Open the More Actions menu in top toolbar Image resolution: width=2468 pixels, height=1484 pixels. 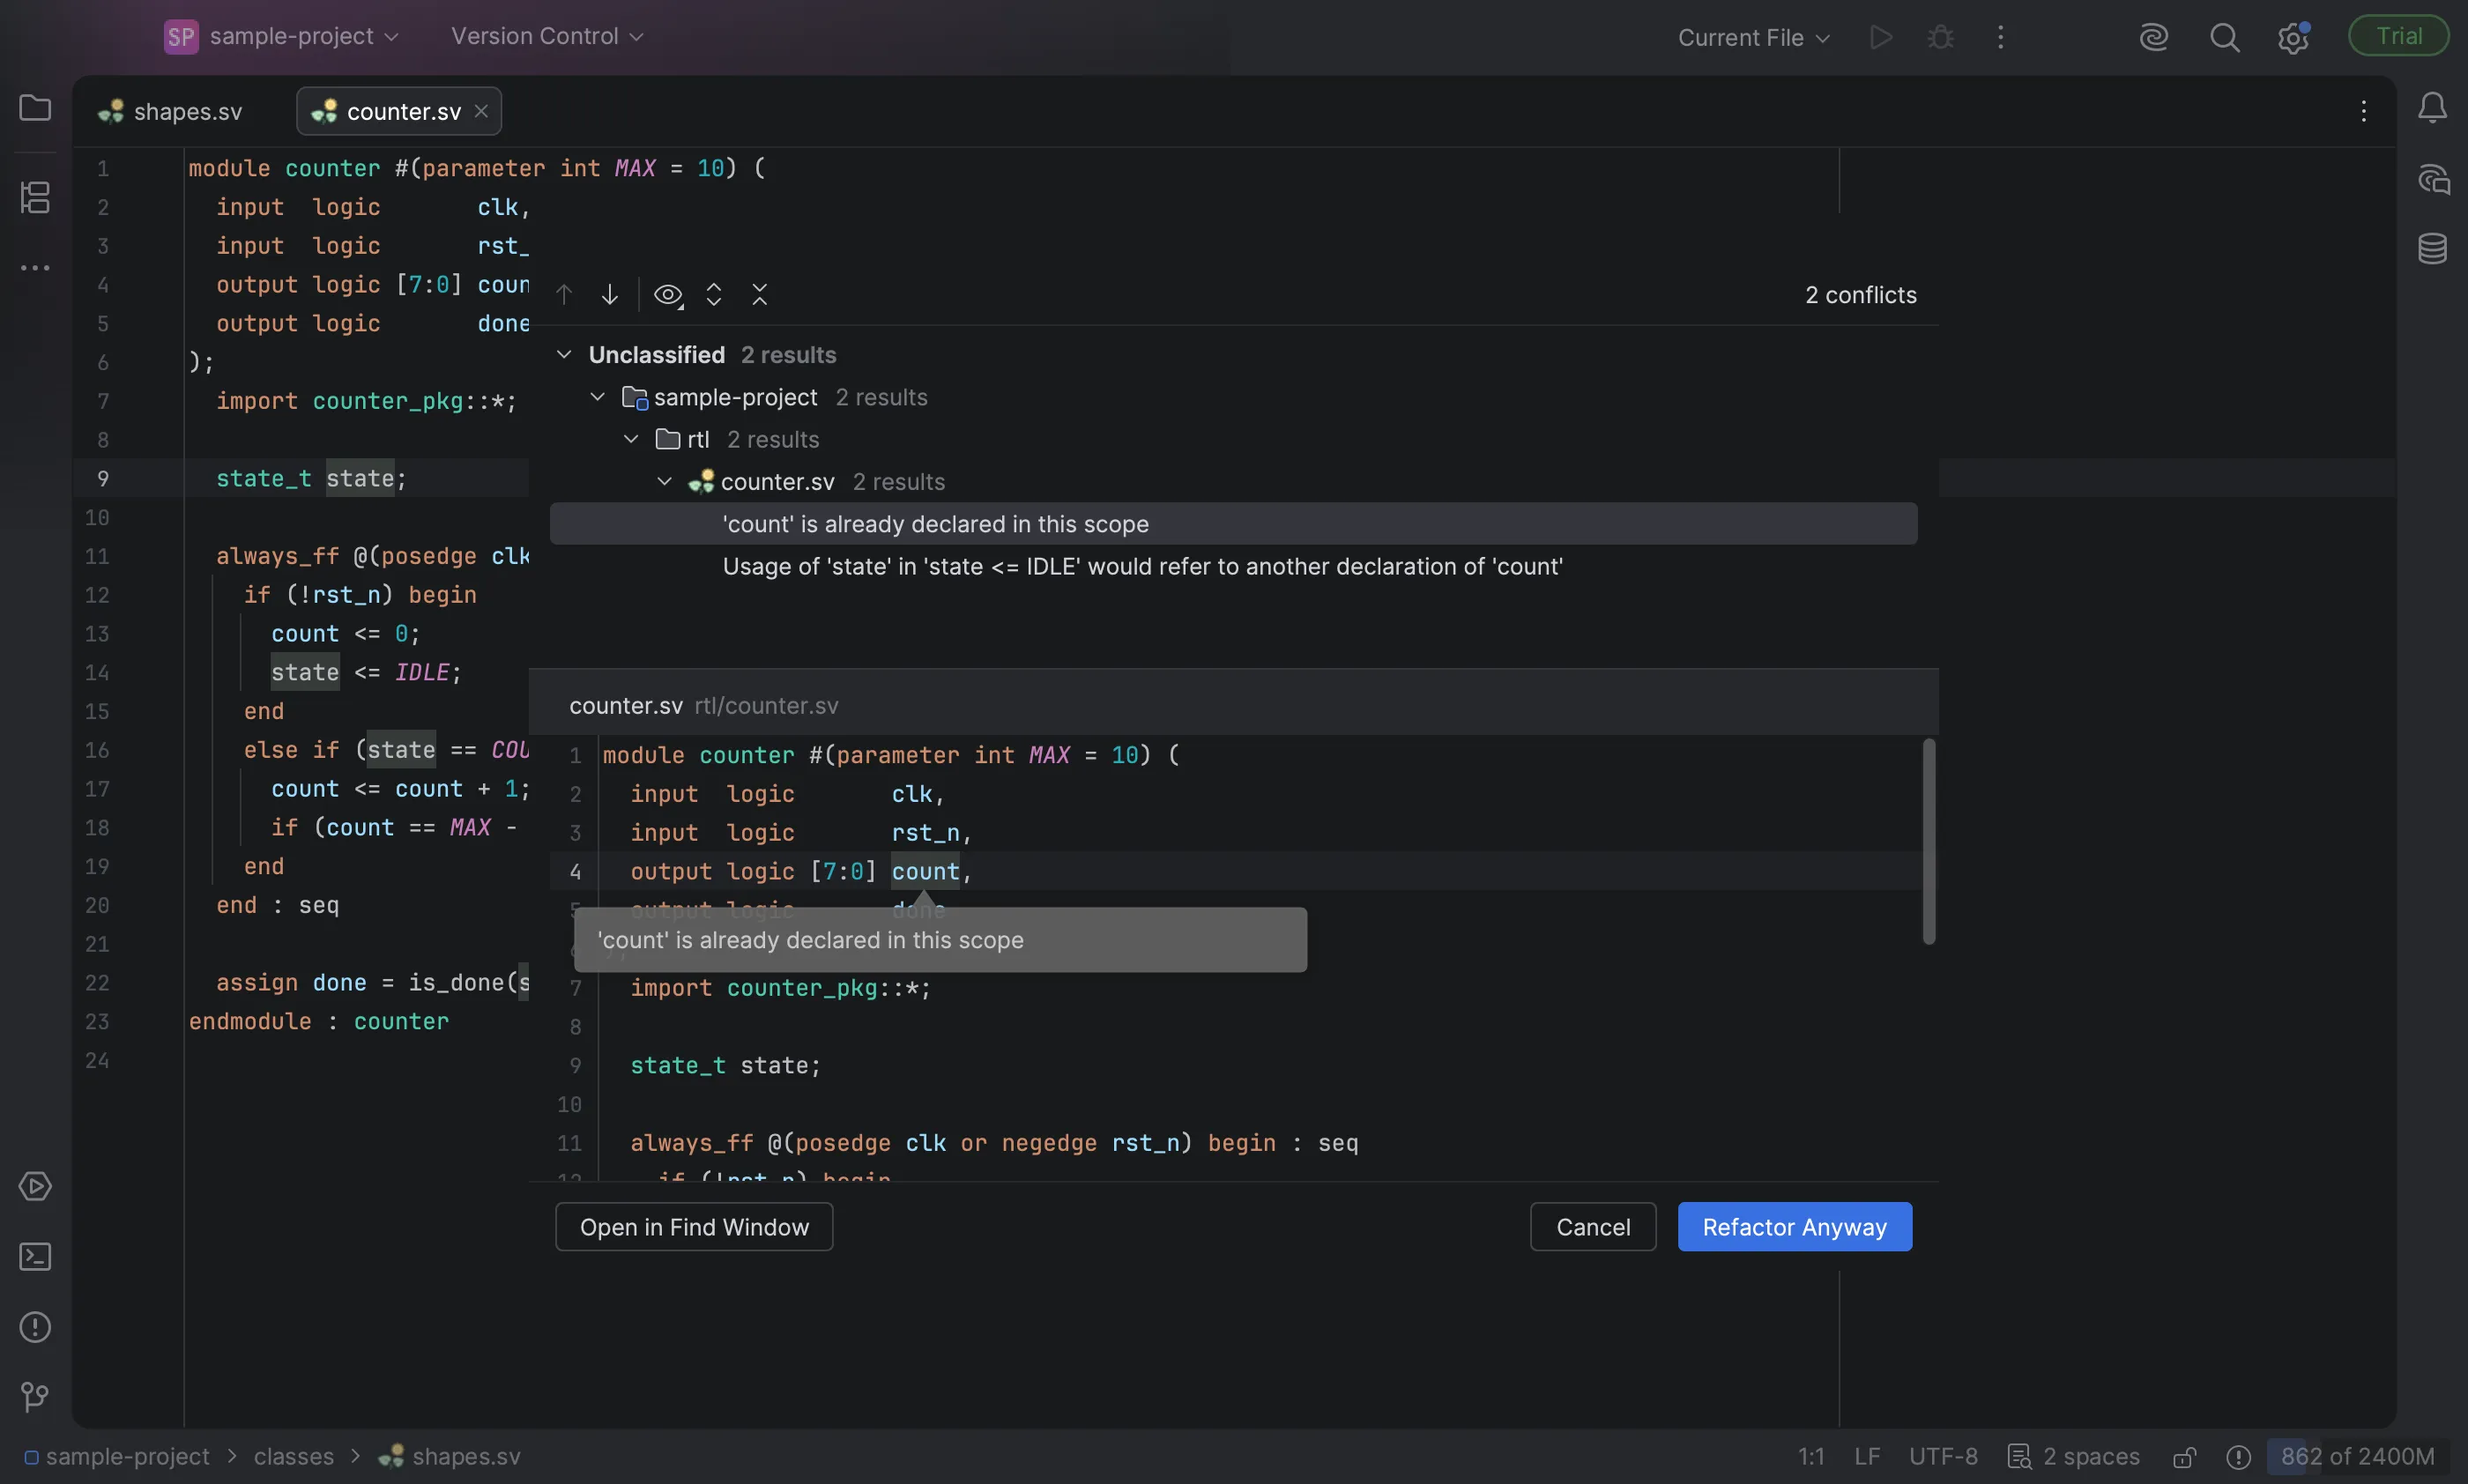2000,37
